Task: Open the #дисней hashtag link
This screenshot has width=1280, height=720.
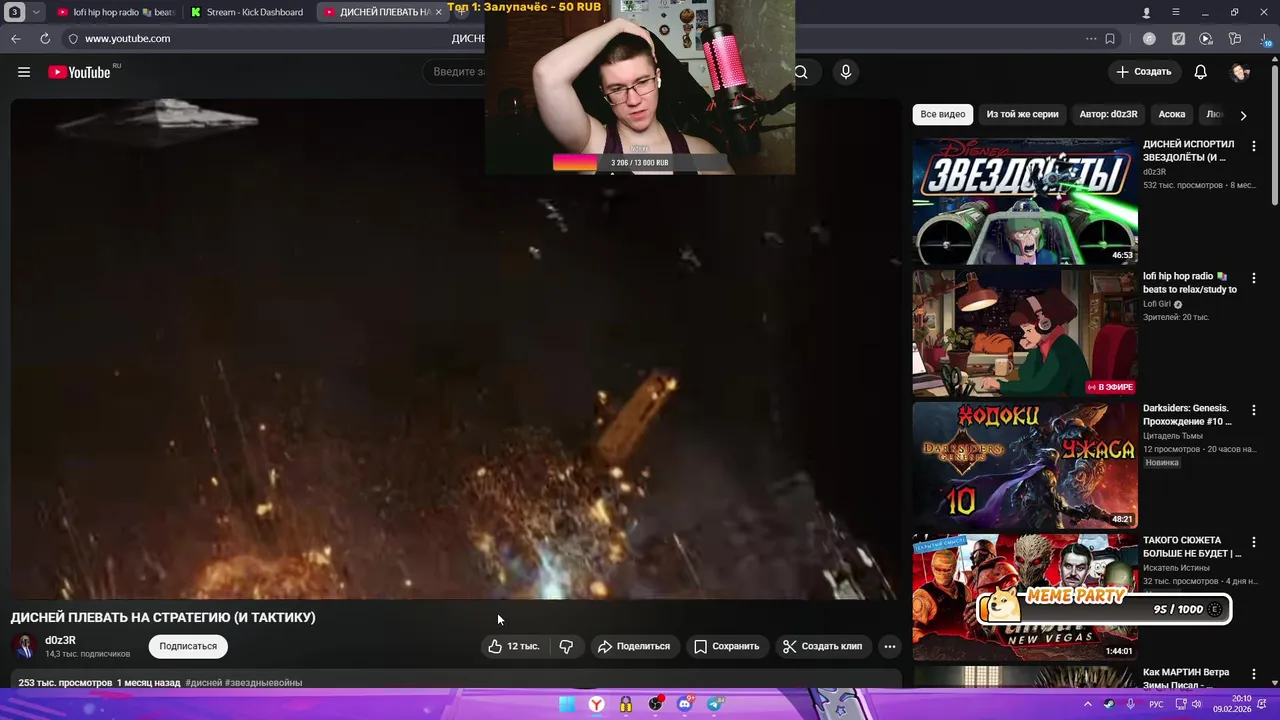Action: point(203,683)
